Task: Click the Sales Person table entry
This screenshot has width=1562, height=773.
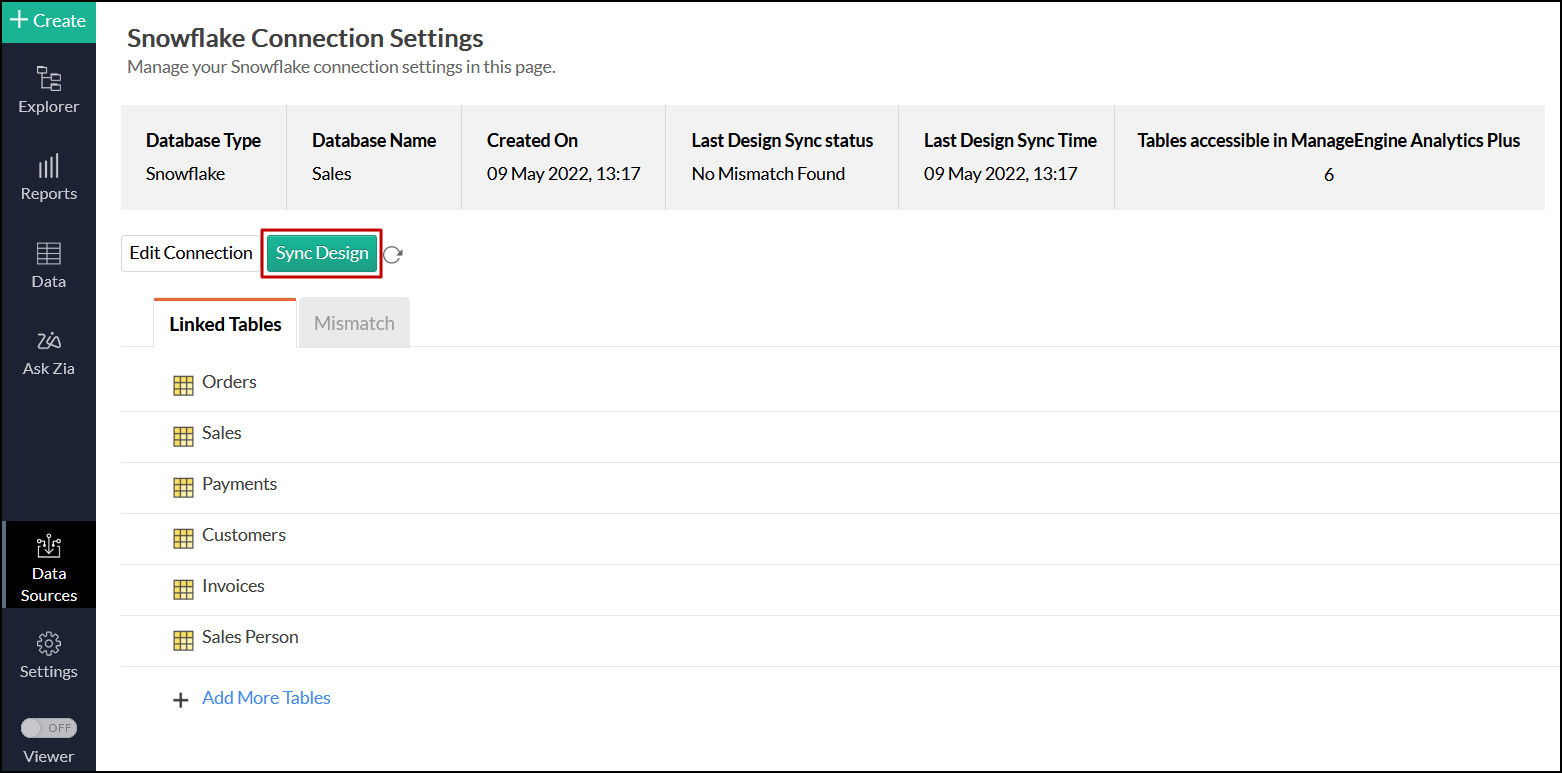Action: [250, 637]
